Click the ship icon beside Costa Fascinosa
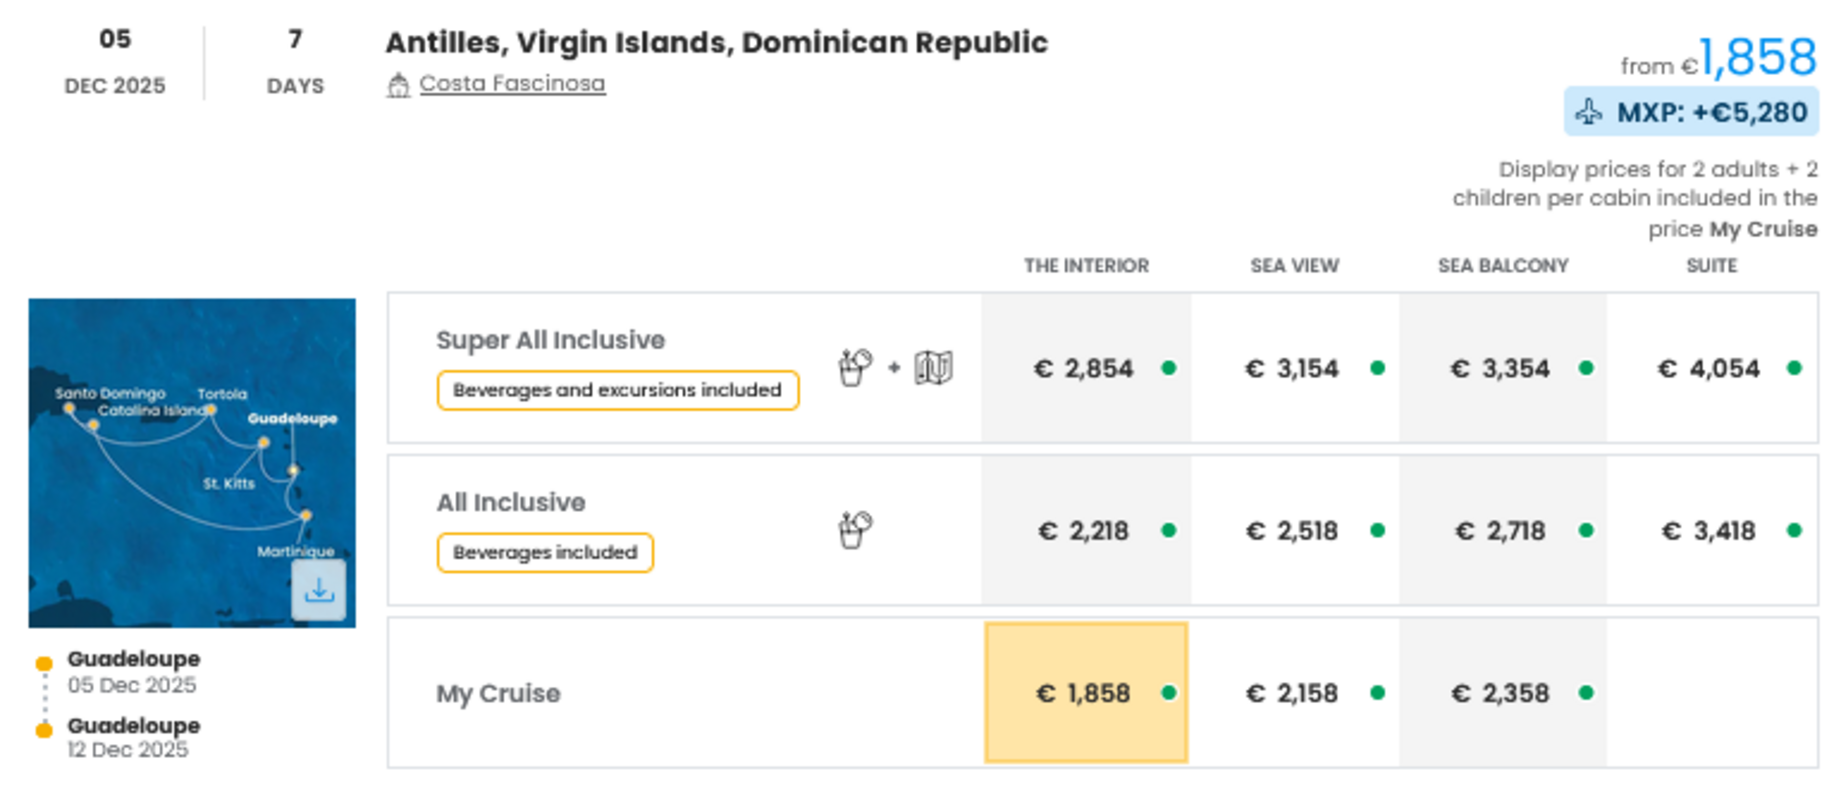 tap(398, 85)
